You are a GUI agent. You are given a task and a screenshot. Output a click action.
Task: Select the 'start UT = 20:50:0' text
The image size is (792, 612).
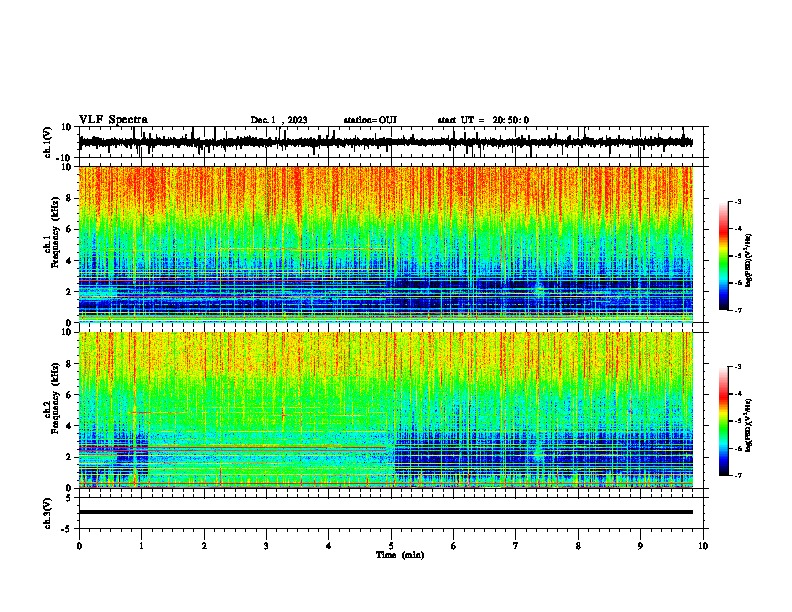[x=483, y=120]
